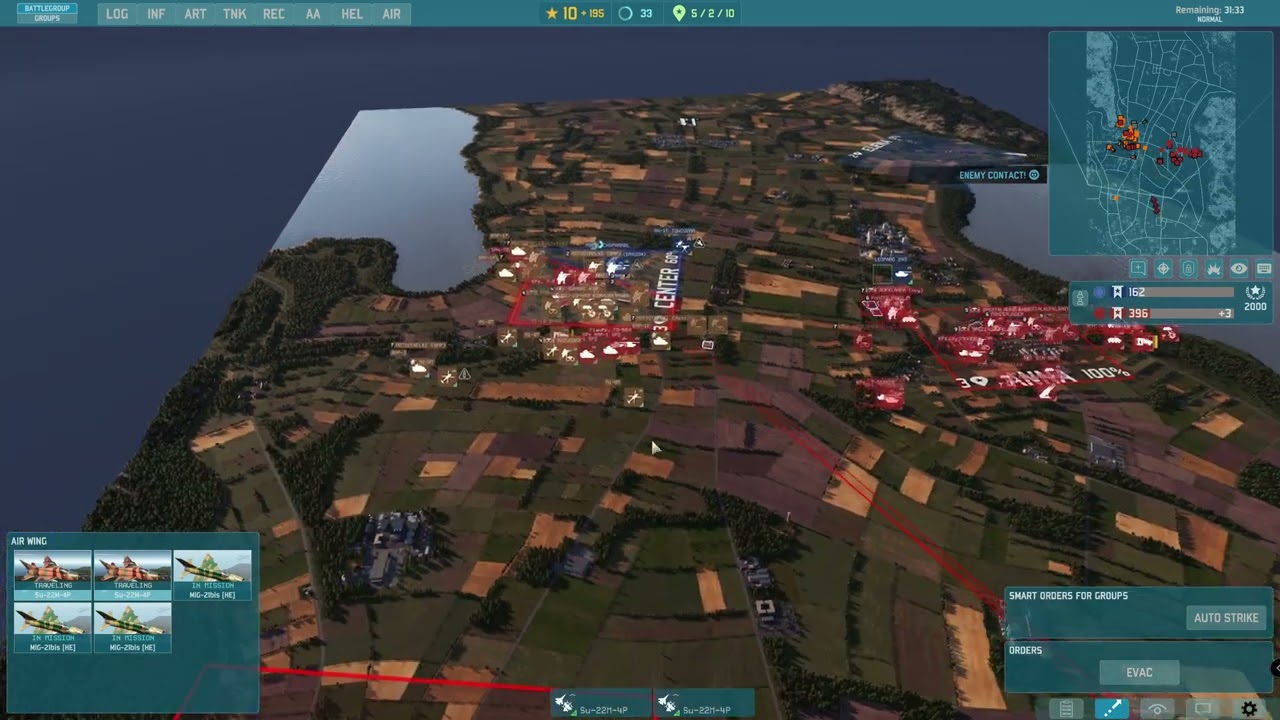1280x720 pixels.
Task: Open the Battlegroup Groups panel
Action: point(47,13)
